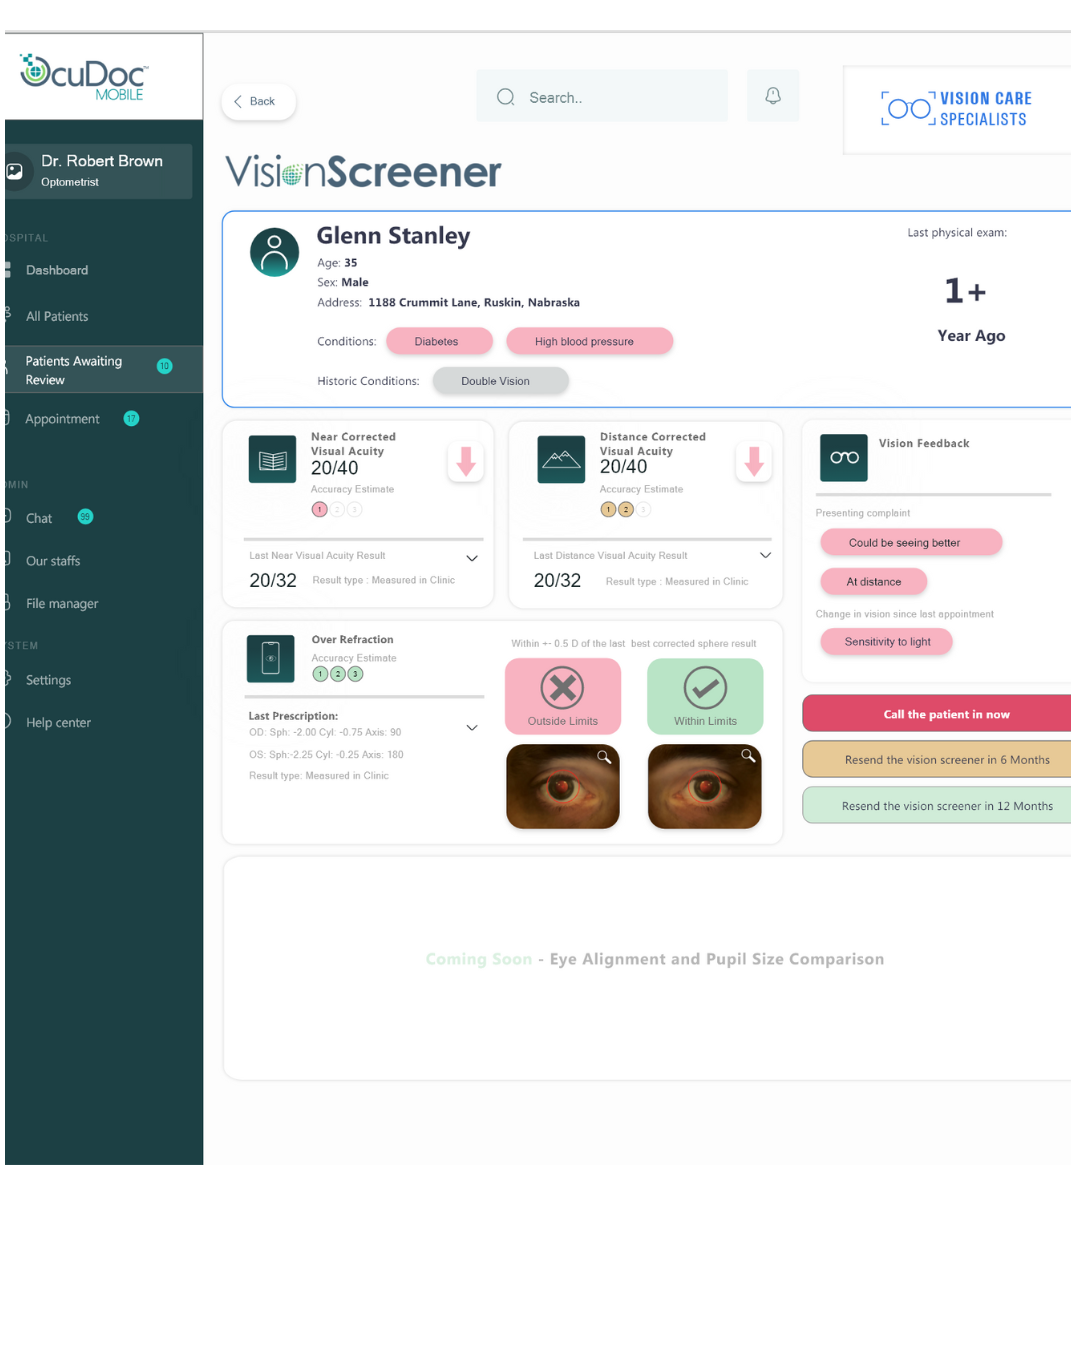Toggle accuracy estimate step 1 for Over Refraction
This screenshot has width=1080, height=1350.
[x=320, y=674]
